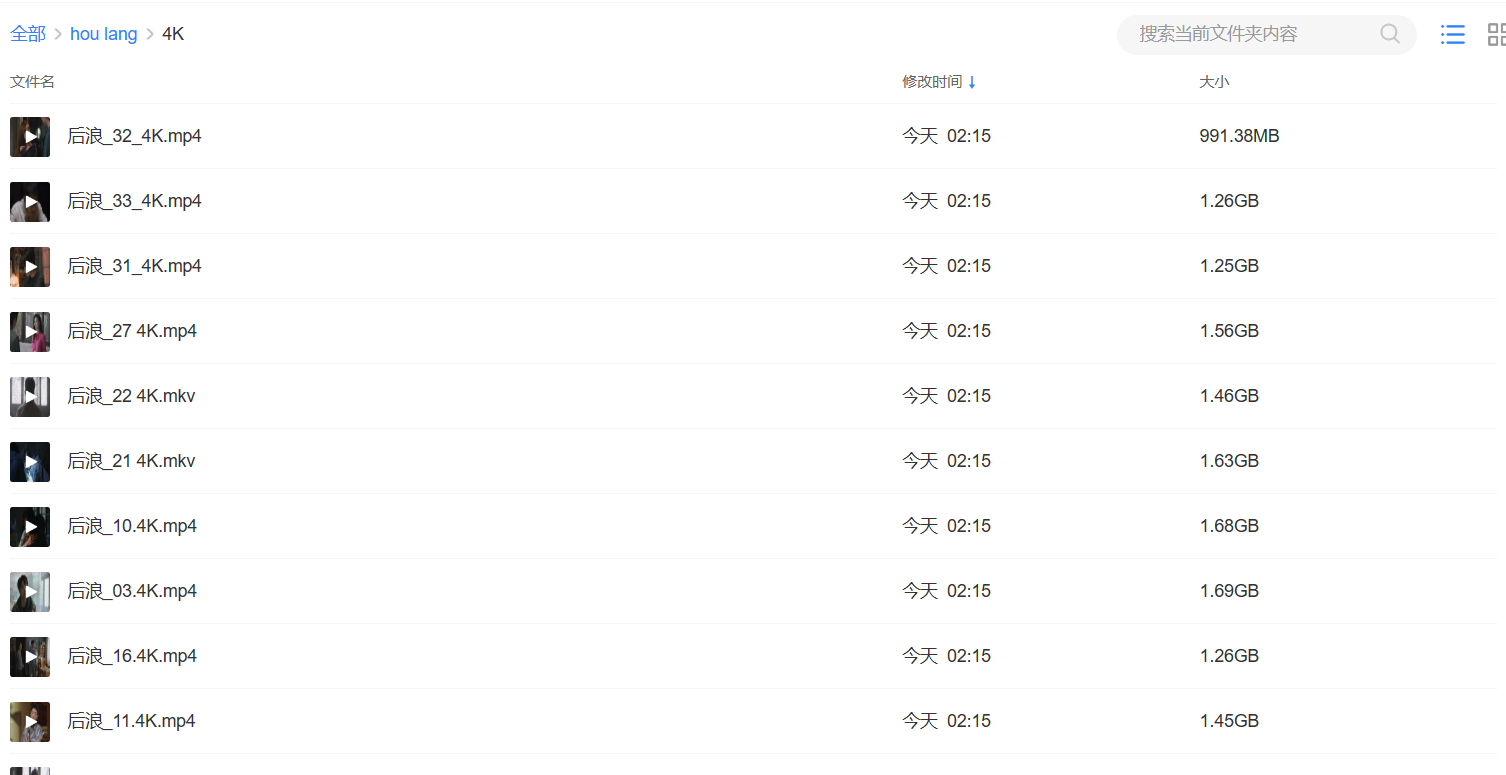Sort by 文件名 column header
This screenshot has width=1506, height=775.
[32, 82]
